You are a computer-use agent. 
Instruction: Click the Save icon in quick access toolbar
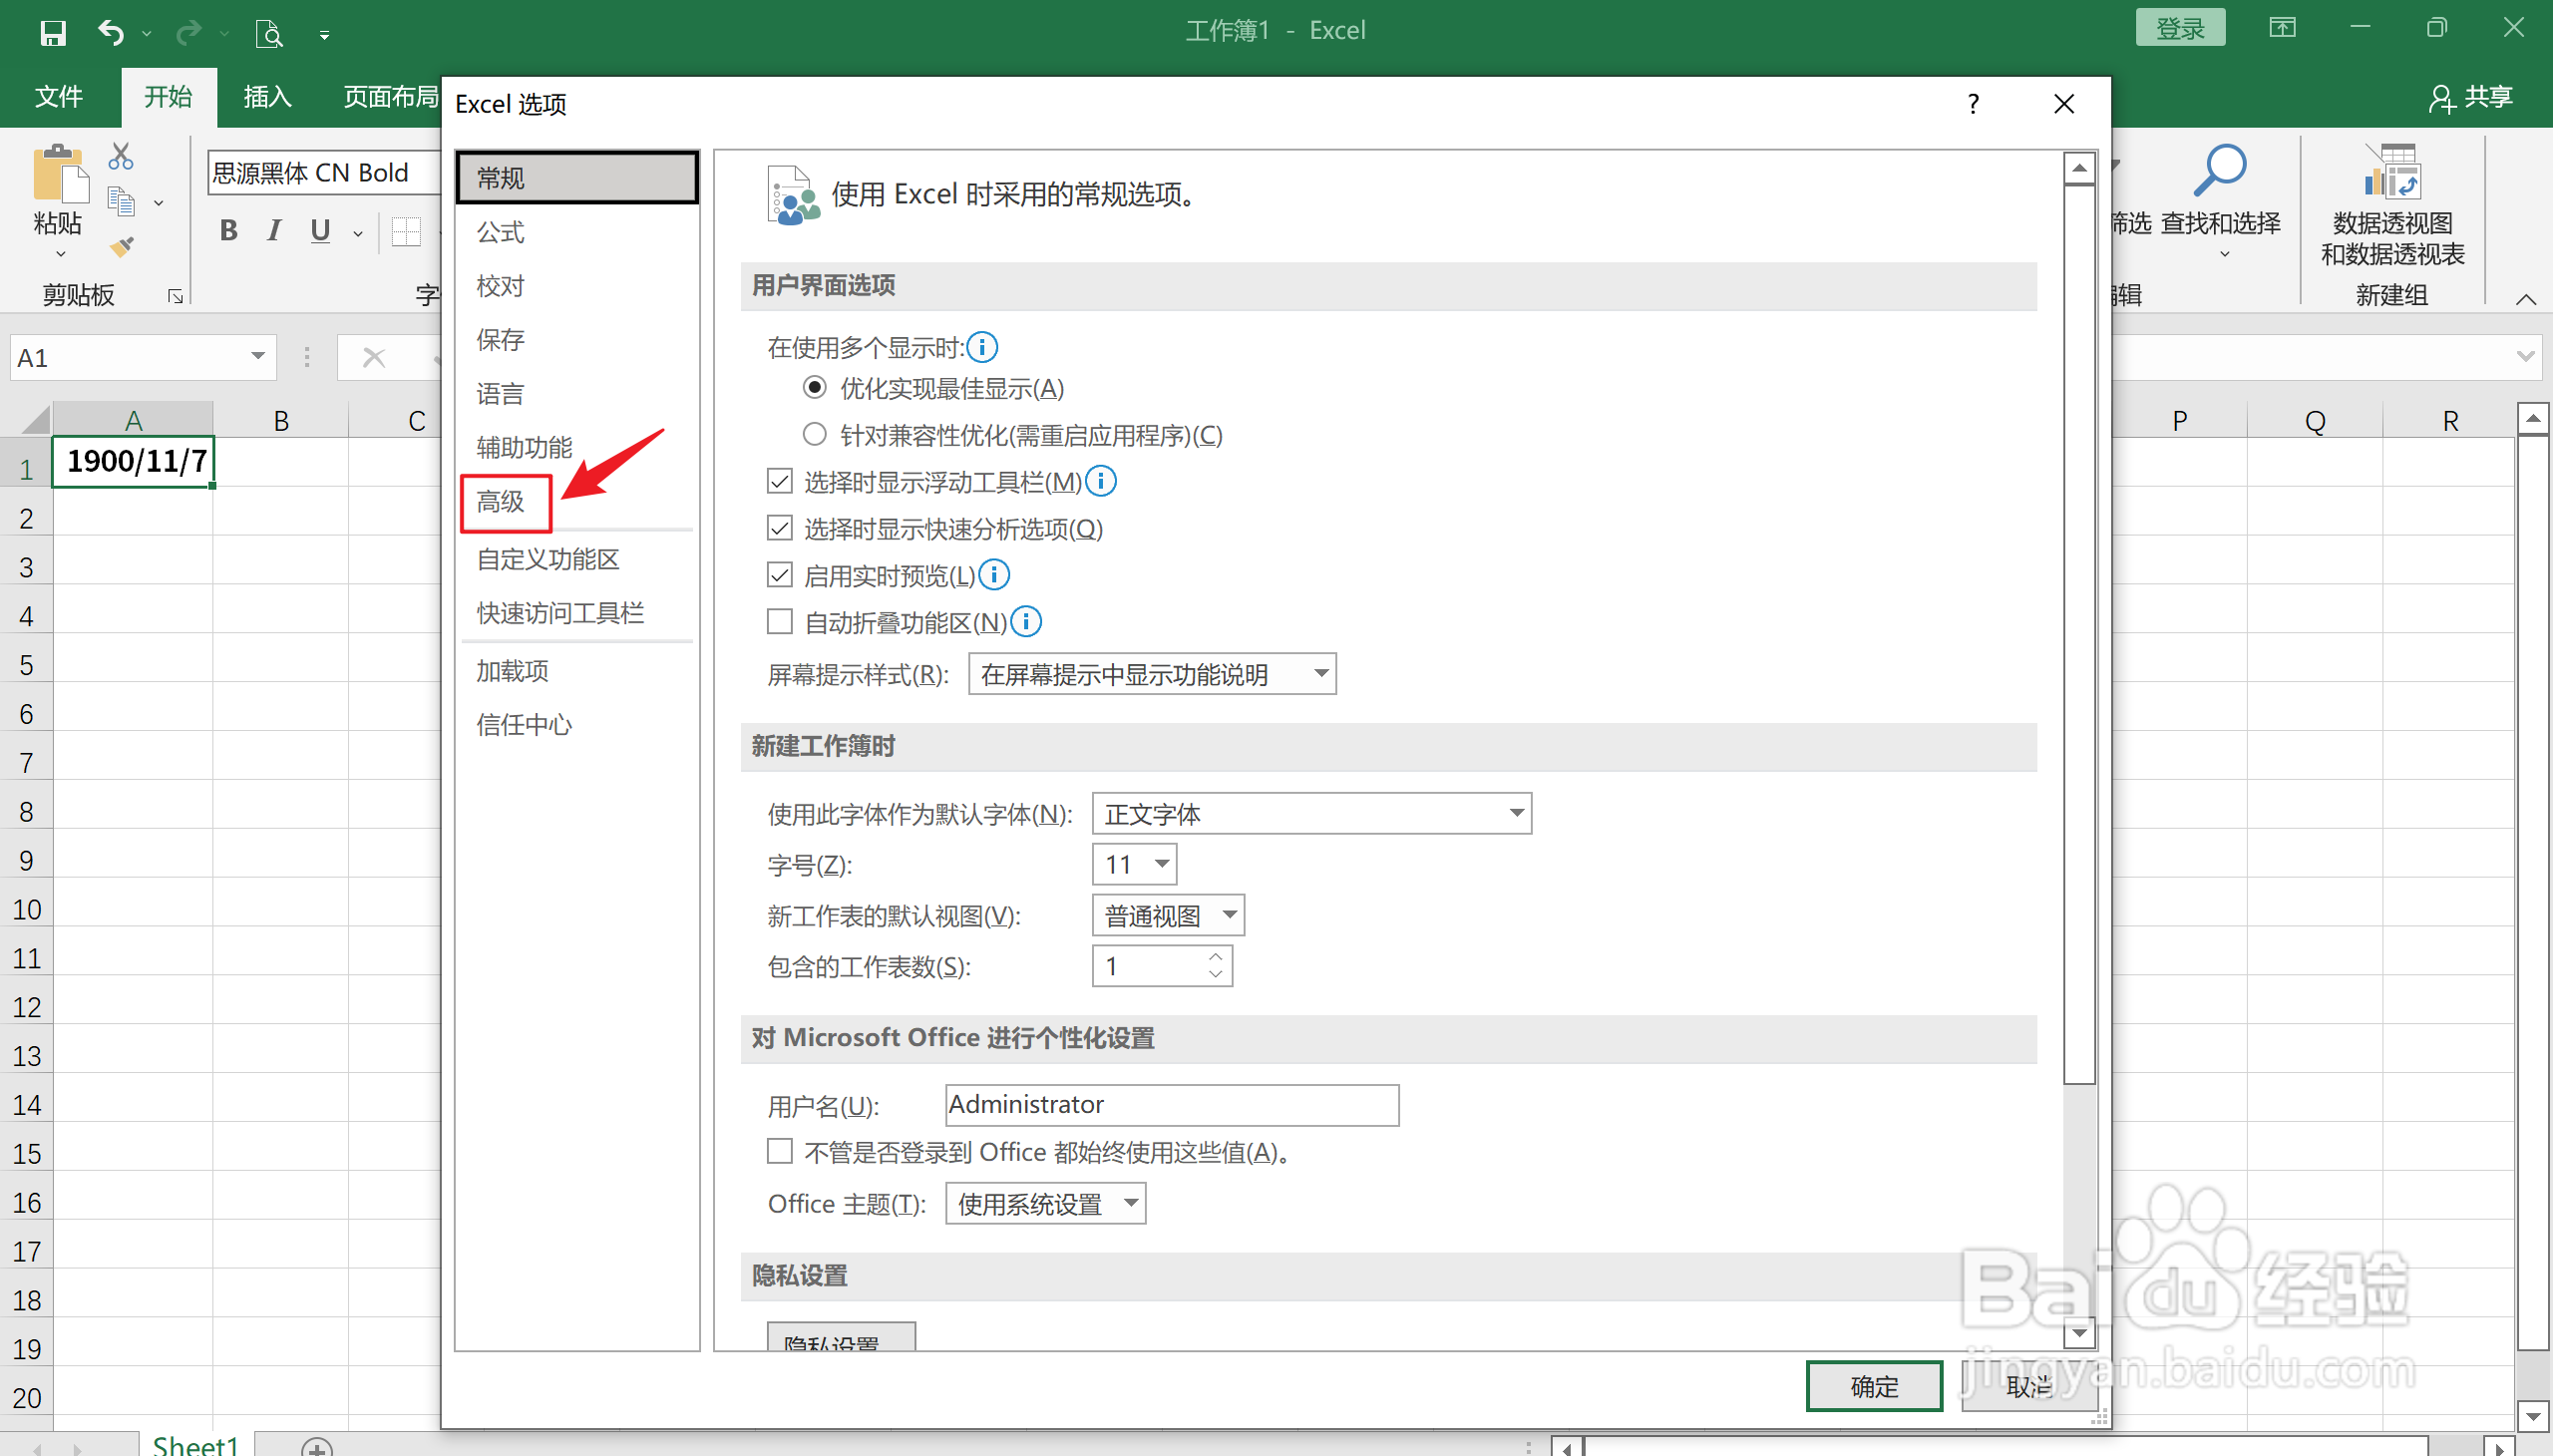pos(52,33)
